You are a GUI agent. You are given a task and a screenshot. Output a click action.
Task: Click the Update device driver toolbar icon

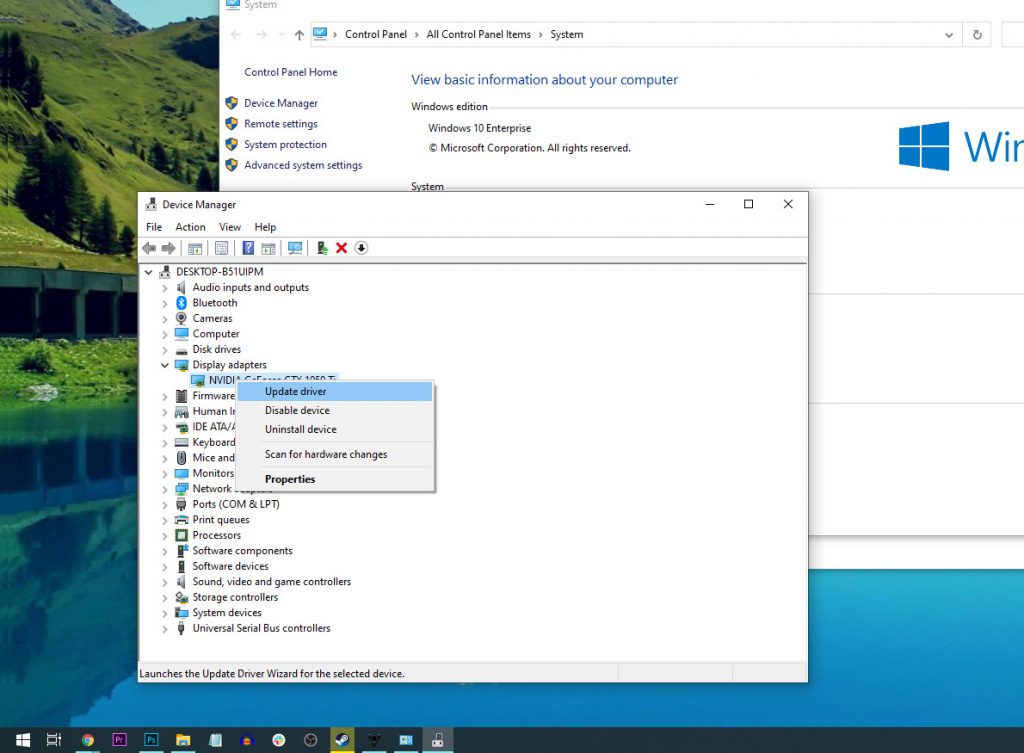[322, 248]
